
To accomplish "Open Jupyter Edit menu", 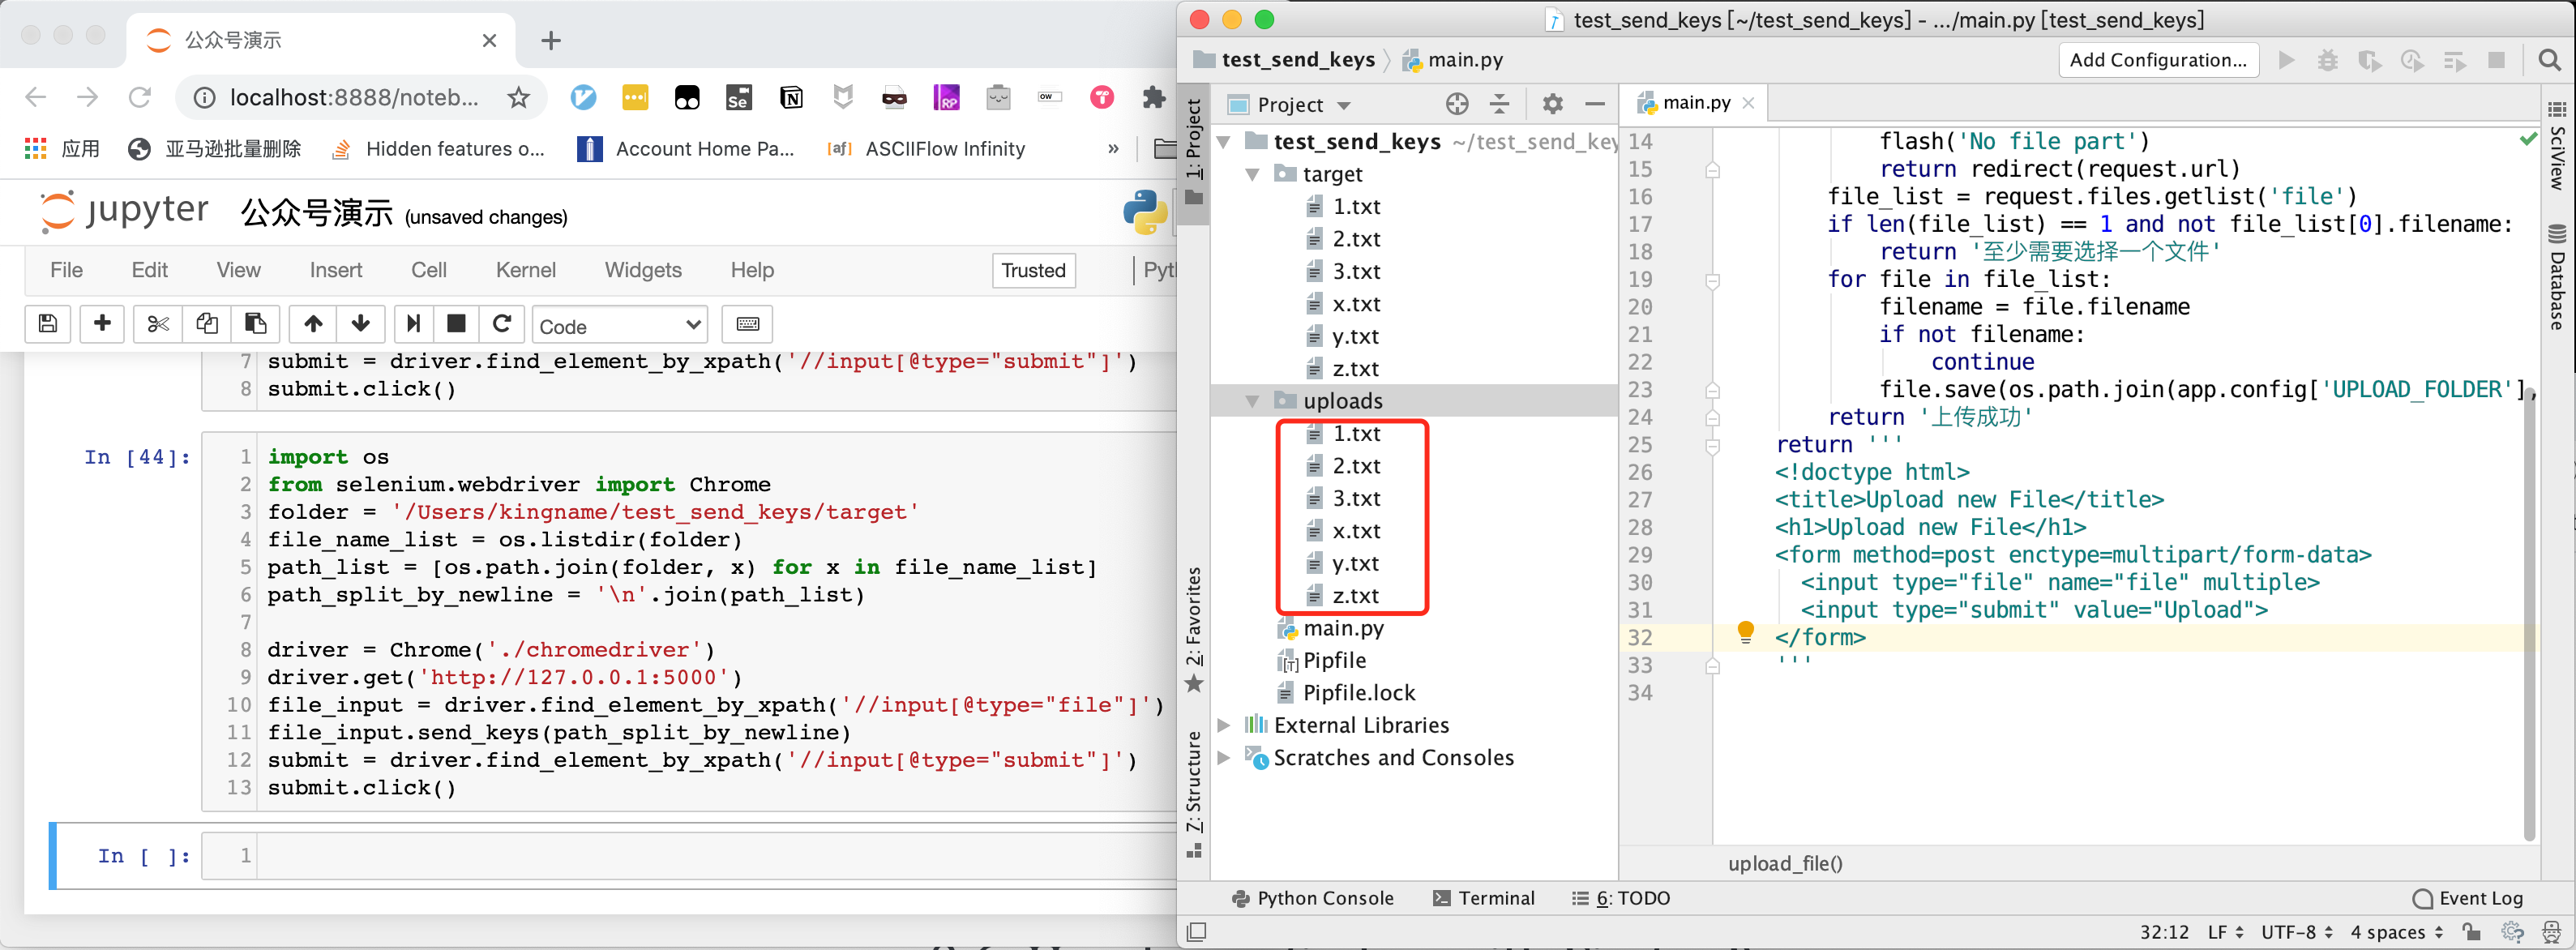I will point(149,270).
